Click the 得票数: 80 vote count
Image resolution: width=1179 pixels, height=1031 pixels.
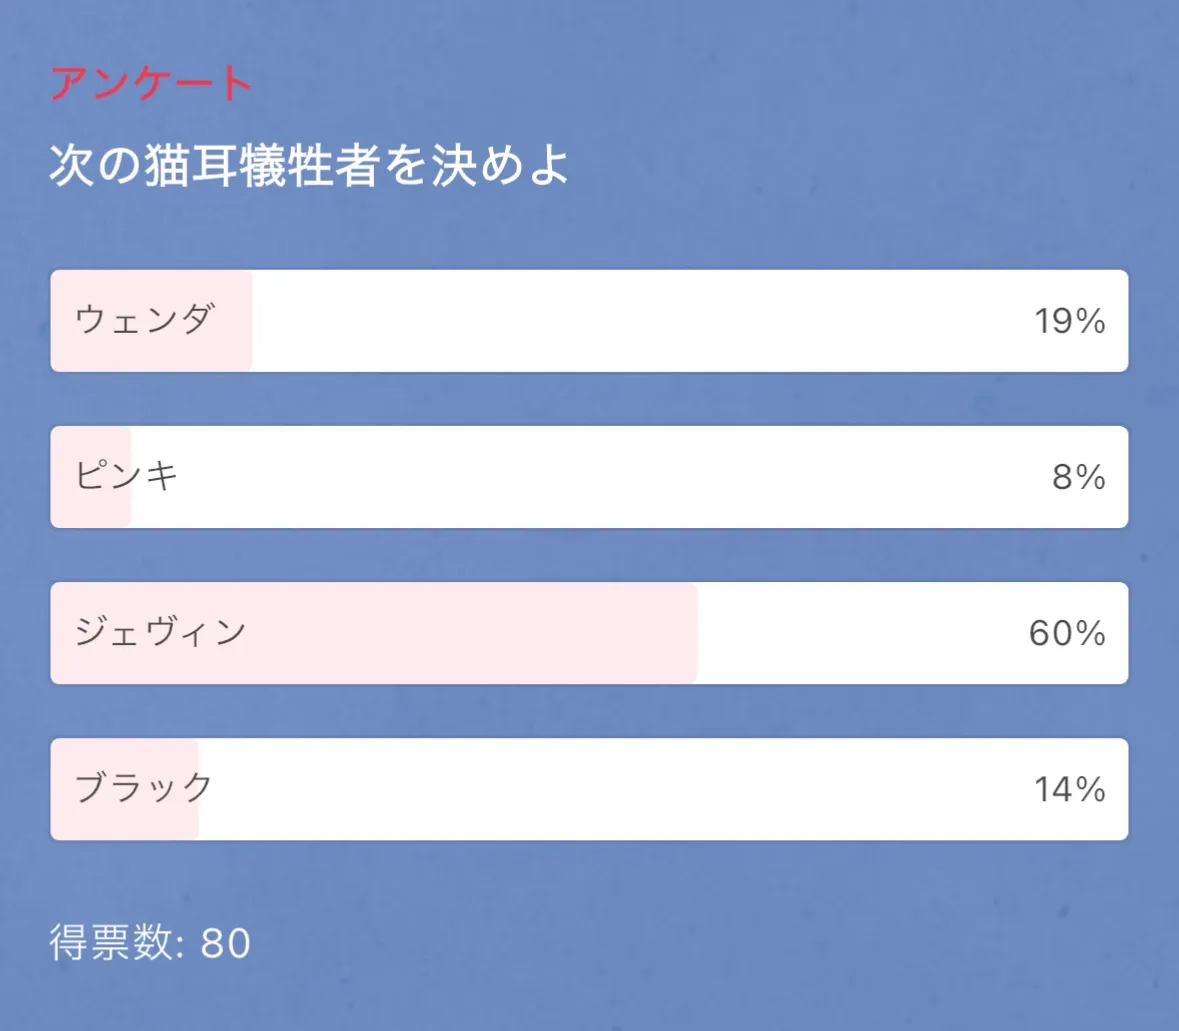pos(150,943)
